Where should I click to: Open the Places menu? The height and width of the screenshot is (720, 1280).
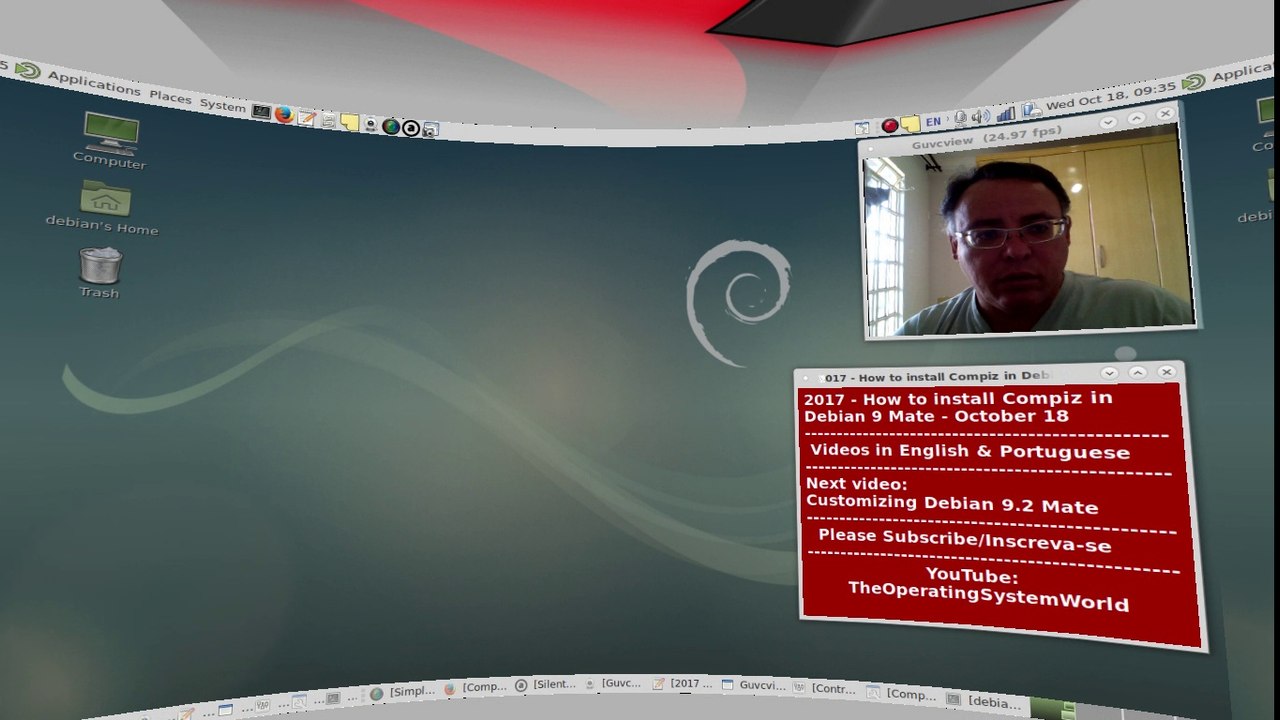(x=170, y=97)
